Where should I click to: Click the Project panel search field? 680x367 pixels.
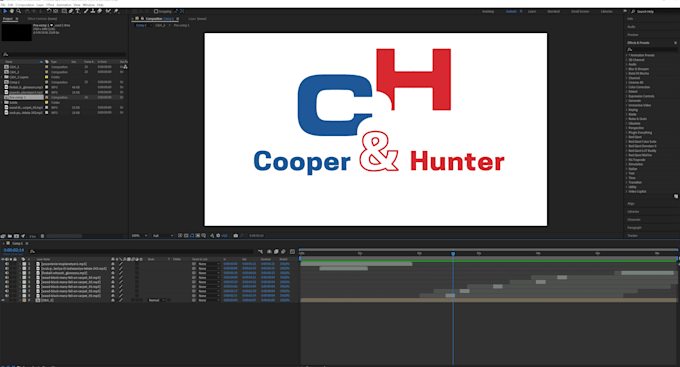point(64,55)
